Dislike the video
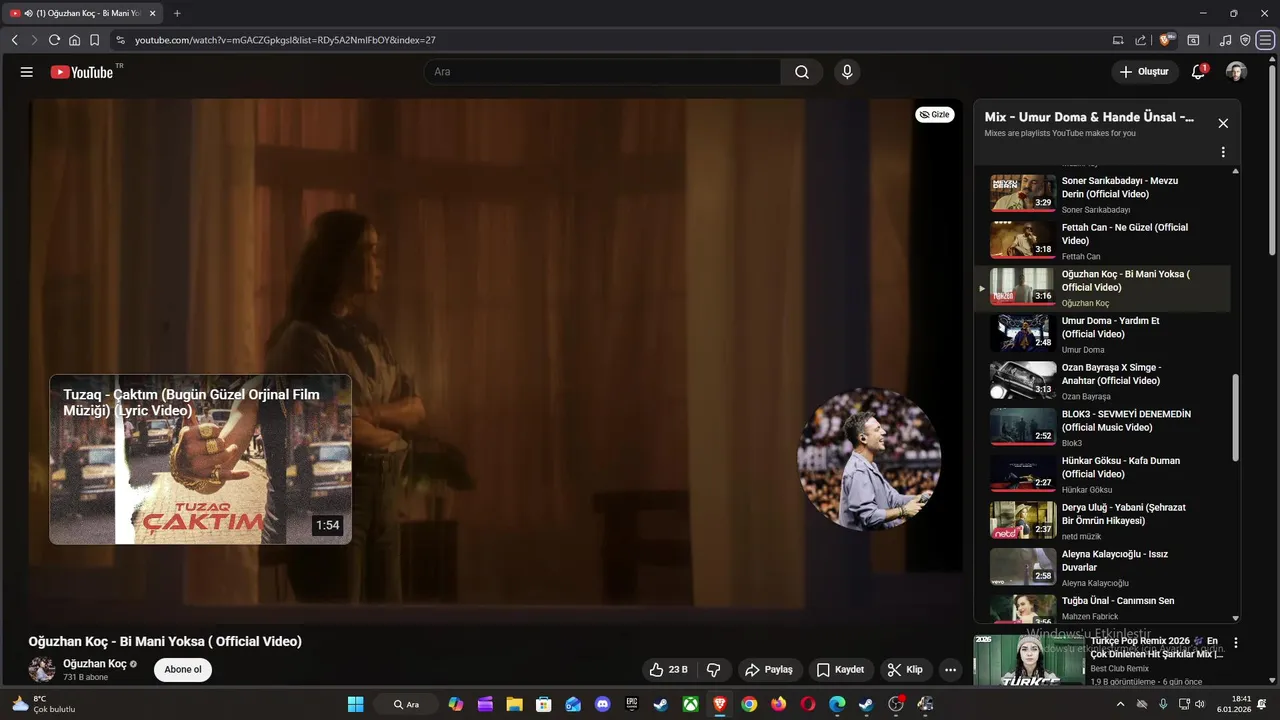The width and height of the screenshot is (1280, 720). click(714, 670)
